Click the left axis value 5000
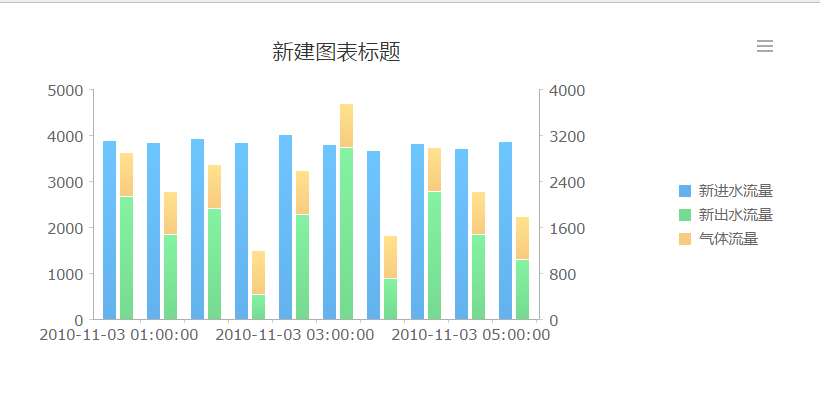This screenshot has width=820, height=397. [x=65, y=91]
